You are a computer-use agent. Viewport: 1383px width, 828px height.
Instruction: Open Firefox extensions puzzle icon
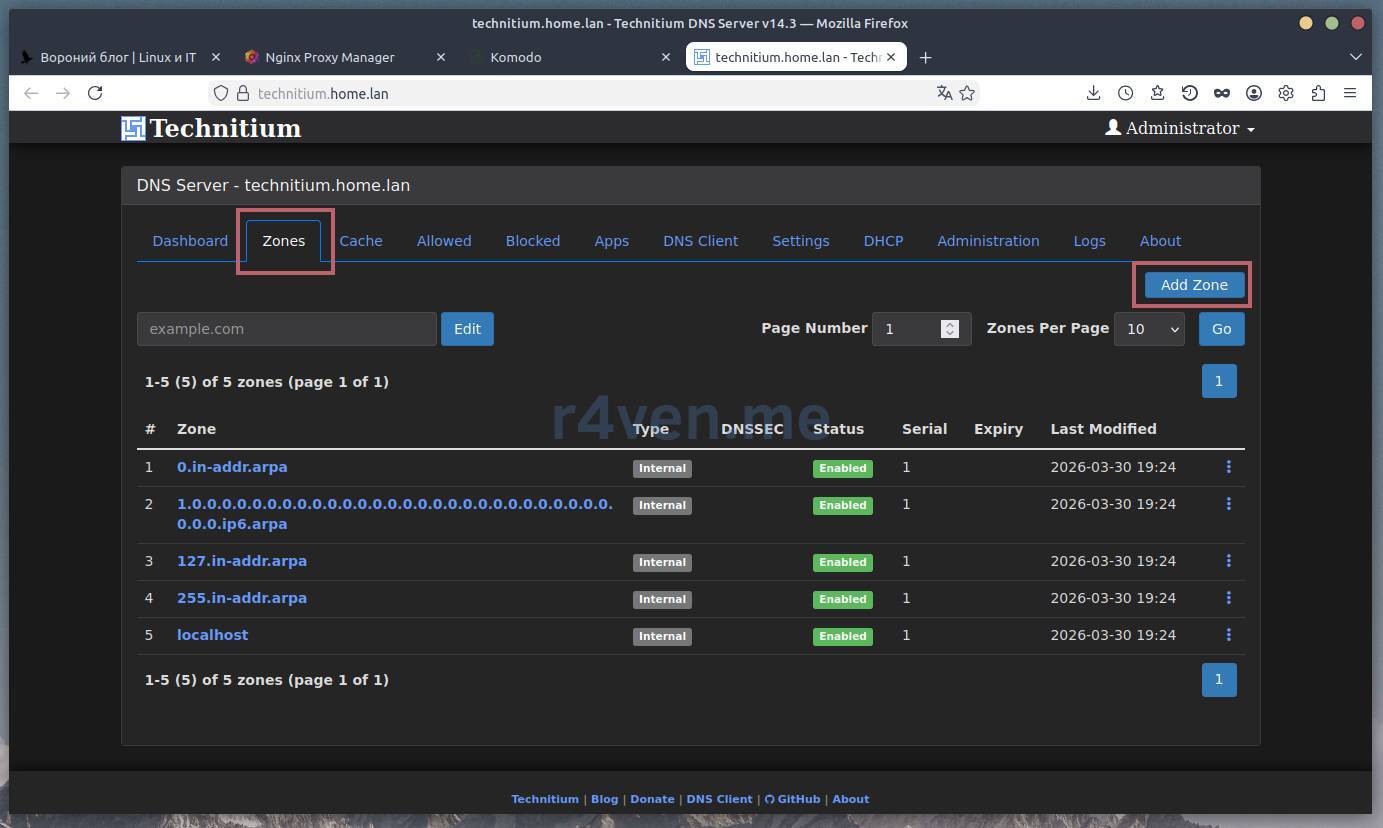(1318, 93)
